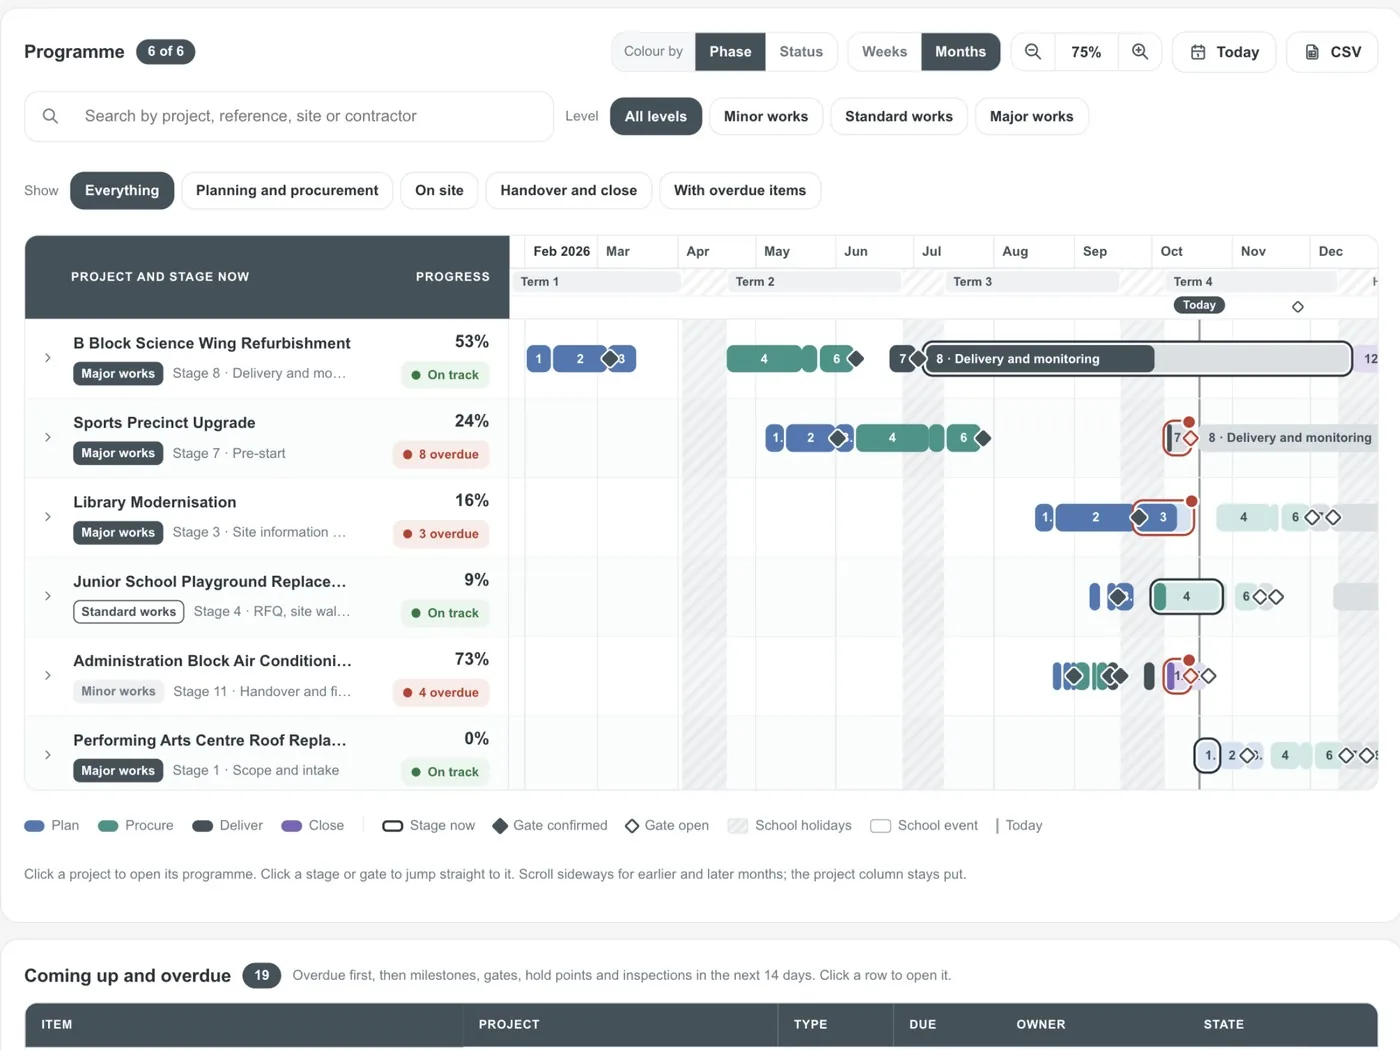The width and height of the screenshot is (1400, 1050).
Task: Click the 19 count badge
Action: pyautogui.click(x=261, y=975)
